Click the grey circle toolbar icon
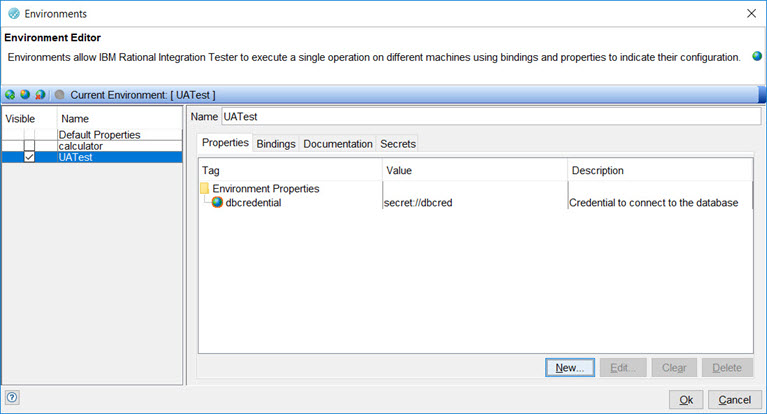The height and width of the screenshot is (414, 767). [x=60, y=94]
